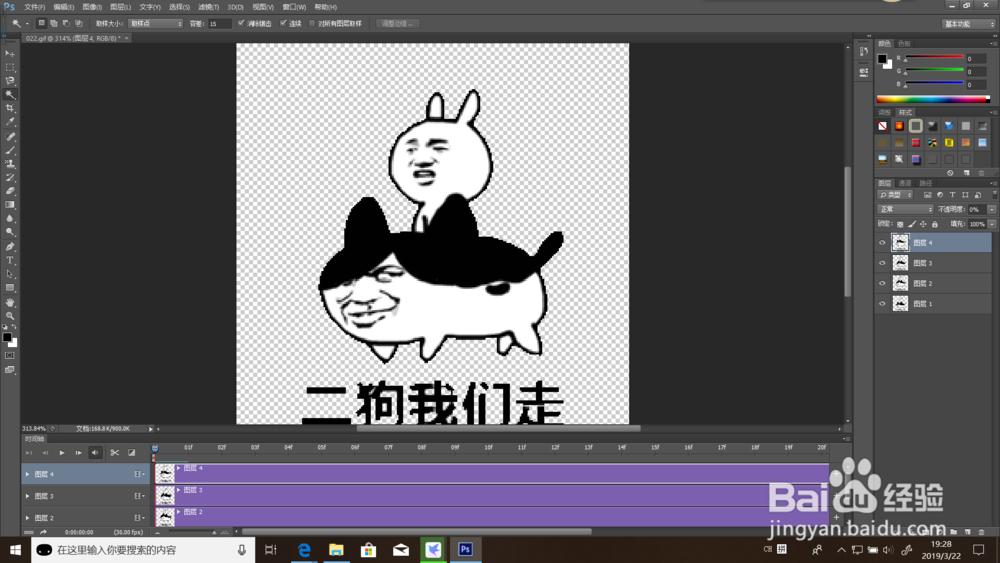Switch to the 色板 tab
This screenshot has width=1000, height=563.
pyautogui.click(x=904, y=44)
